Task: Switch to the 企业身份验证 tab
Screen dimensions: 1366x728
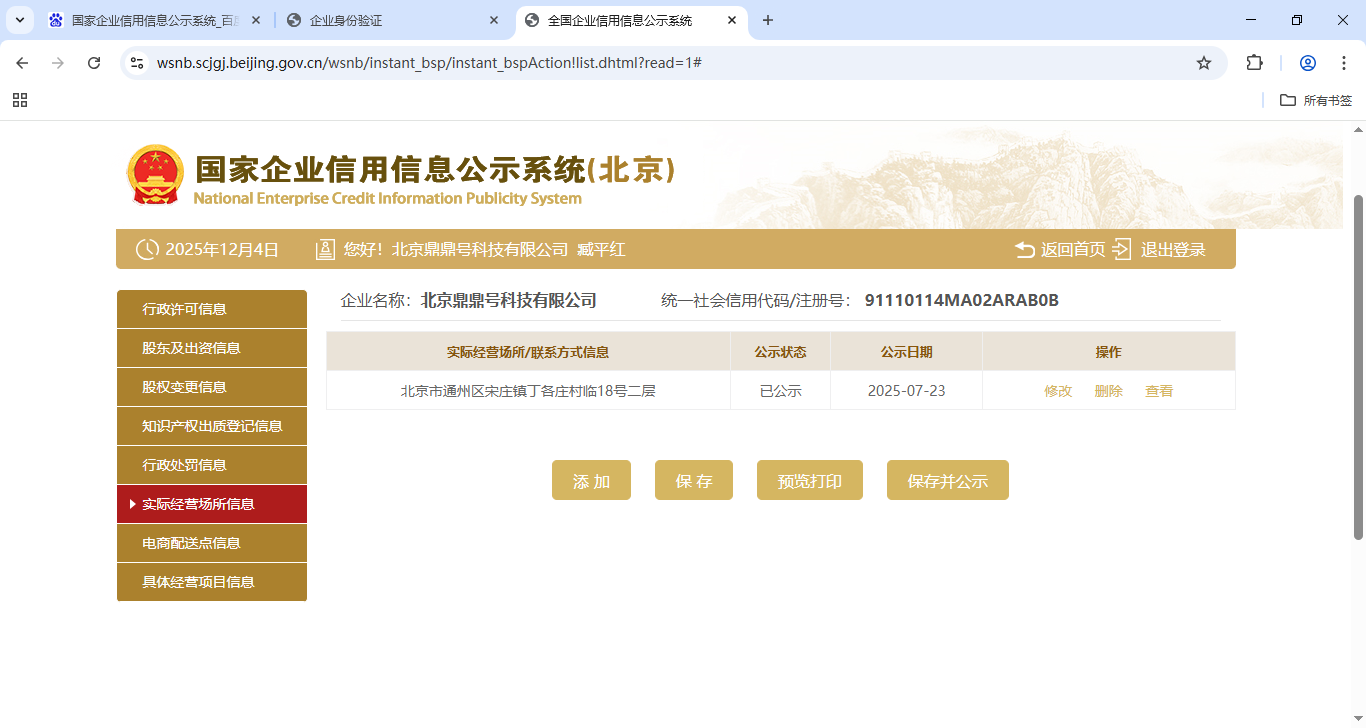Action: coord(393,20)
